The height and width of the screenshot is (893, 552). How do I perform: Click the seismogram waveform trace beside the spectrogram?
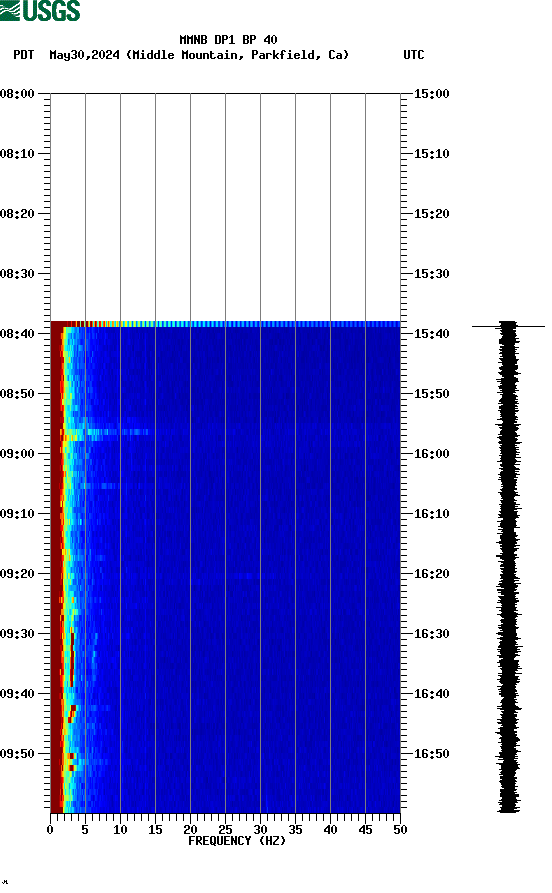pyautogui.click(x=508, y=567)
